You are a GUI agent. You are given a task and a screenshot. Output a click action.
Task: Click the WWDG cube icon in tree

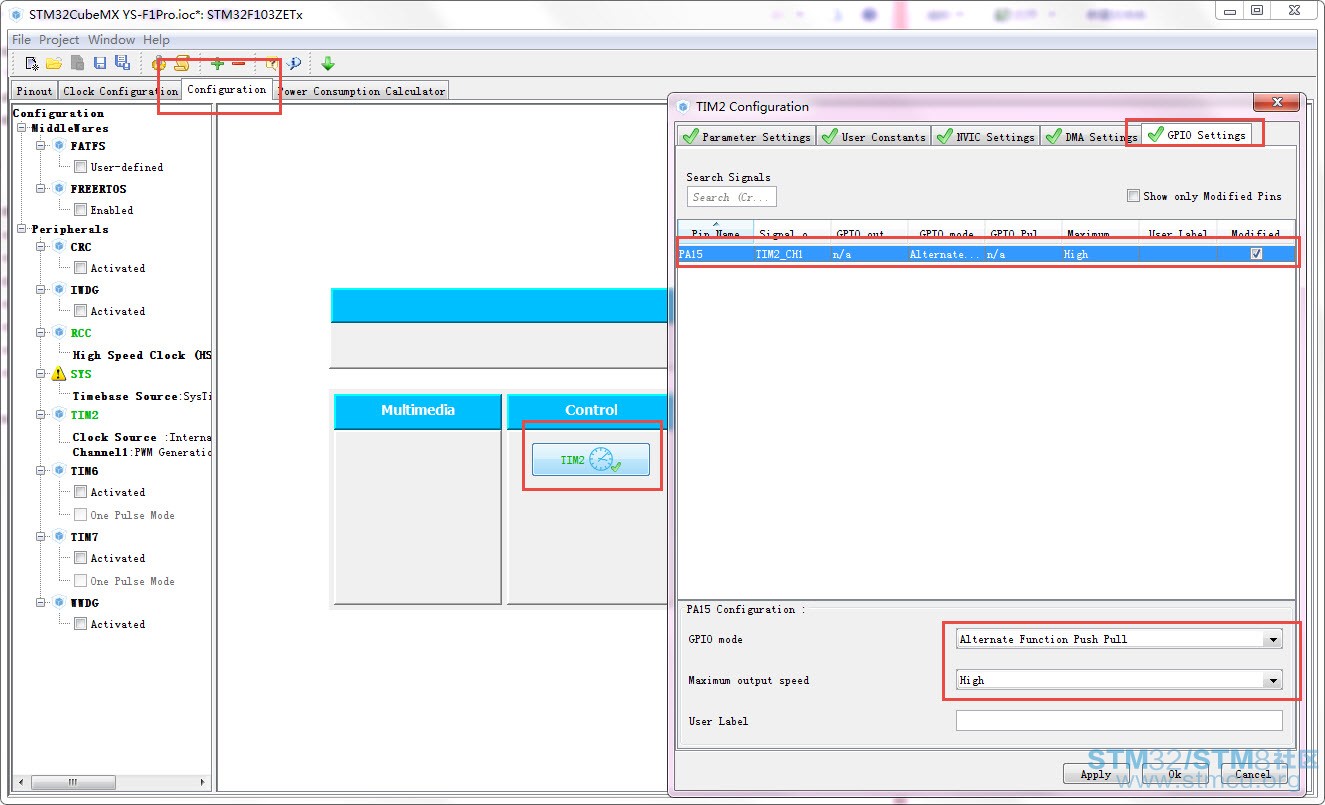59,602
